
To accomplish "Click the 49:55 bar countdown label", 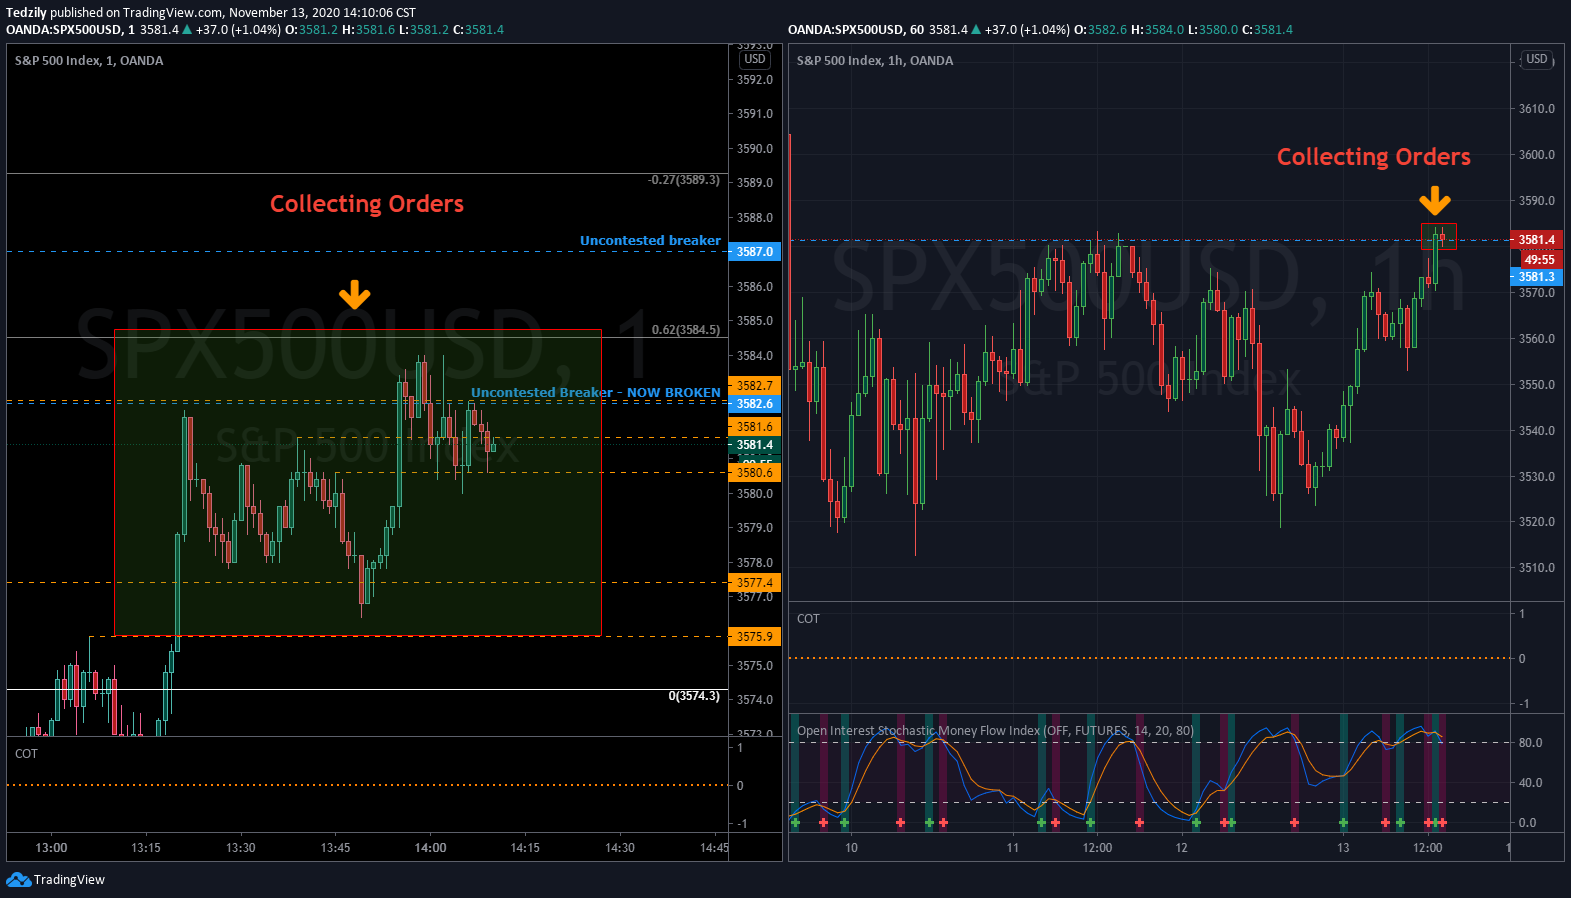I will click(x=1539, y=260).
